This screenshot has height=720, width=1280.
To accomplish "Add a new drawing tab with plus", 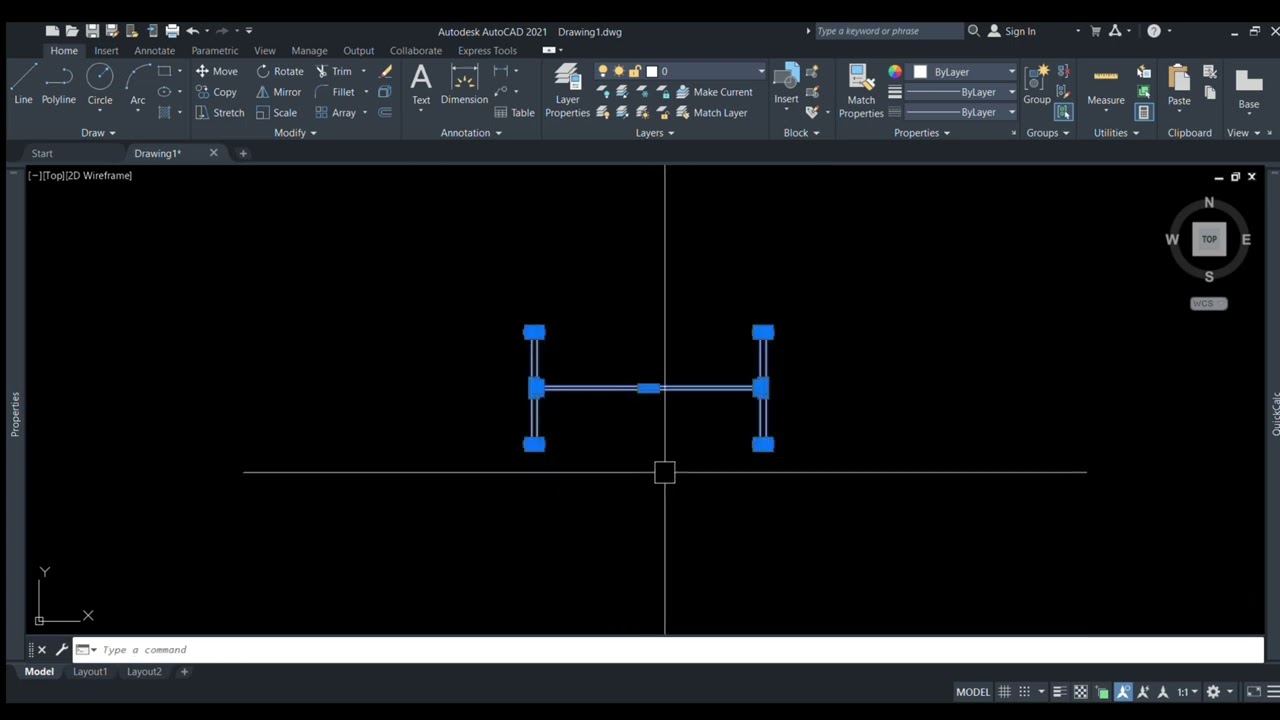I will [x=243, y=153].
